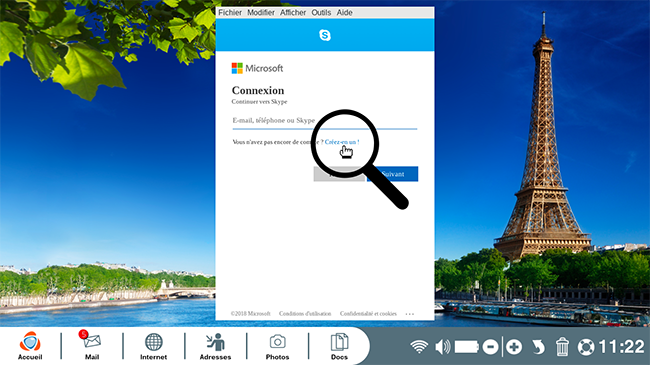Click the Continuer vers Skype text

[260, 102]
